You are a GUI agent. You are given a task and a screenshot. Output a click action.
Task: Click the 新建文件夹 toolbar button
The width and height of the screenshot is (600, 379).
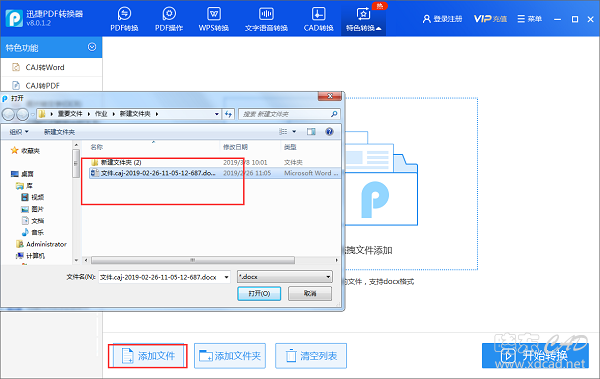point(59,132)
